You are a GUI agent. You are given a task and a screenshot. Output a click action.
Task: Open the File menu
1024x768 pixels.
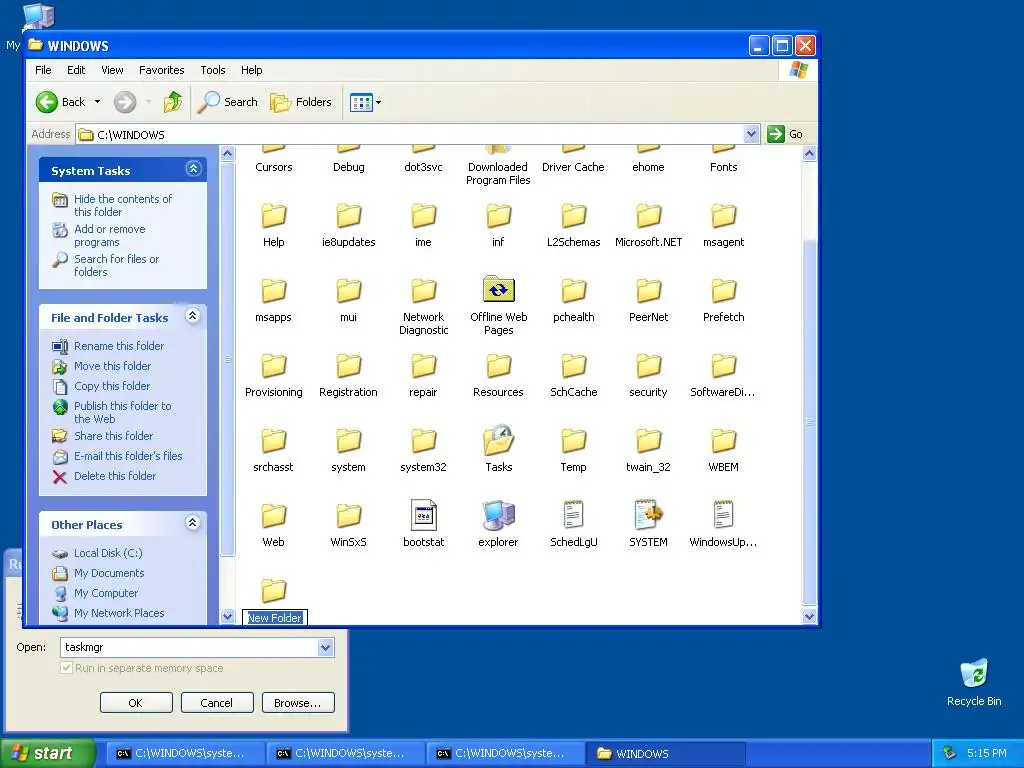click(43, 70)
